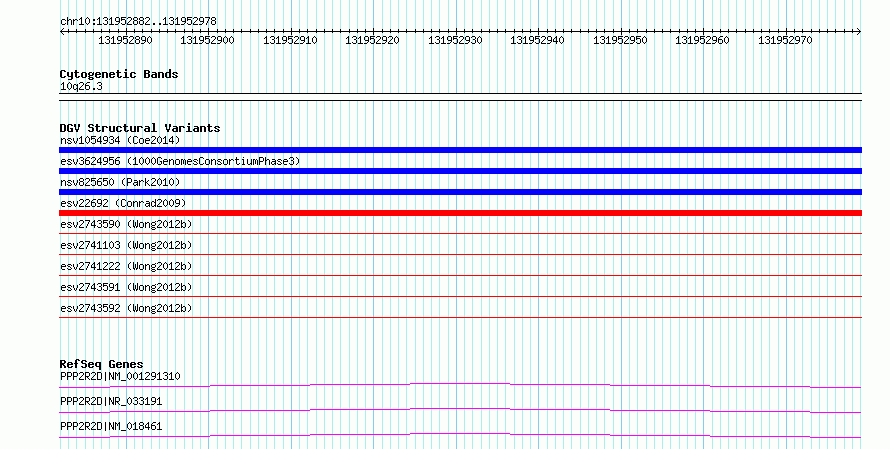The height and width of the screenshot is (449, 890).
Task: Select variant label esv2741222 (Wong2012b)
Action: pyautogui.click(x=126, y=266)
